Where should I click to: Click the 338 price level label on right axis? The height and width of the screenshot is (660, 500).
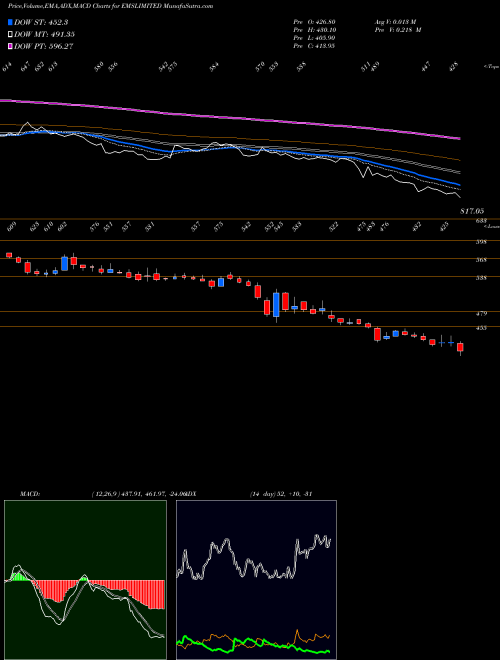[x=481, y=278]
